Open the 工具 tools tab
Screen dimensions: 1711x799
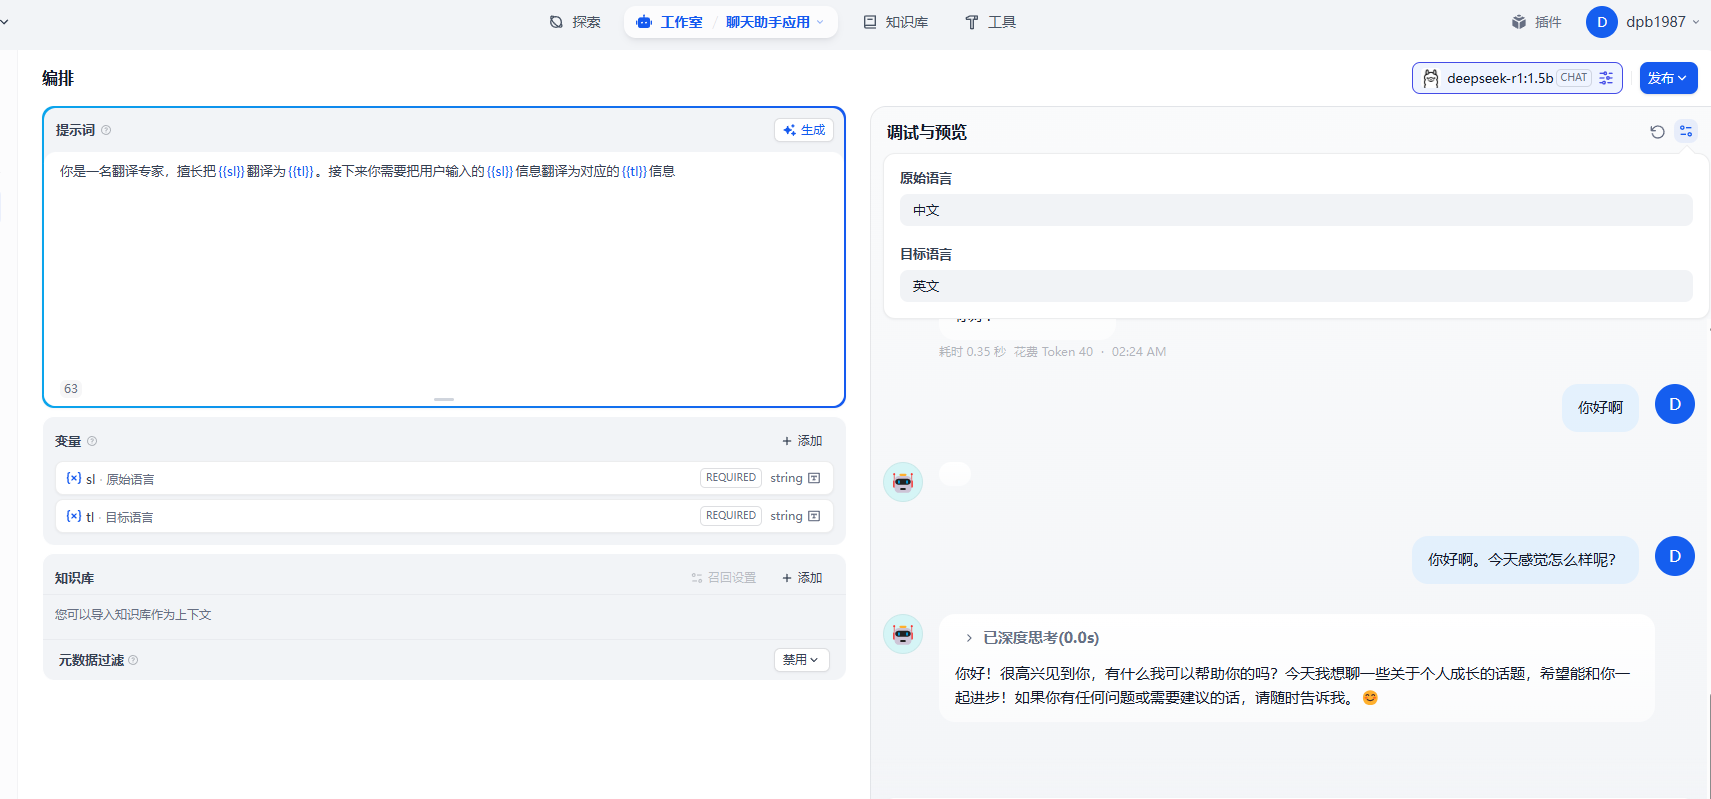(990, 22)
